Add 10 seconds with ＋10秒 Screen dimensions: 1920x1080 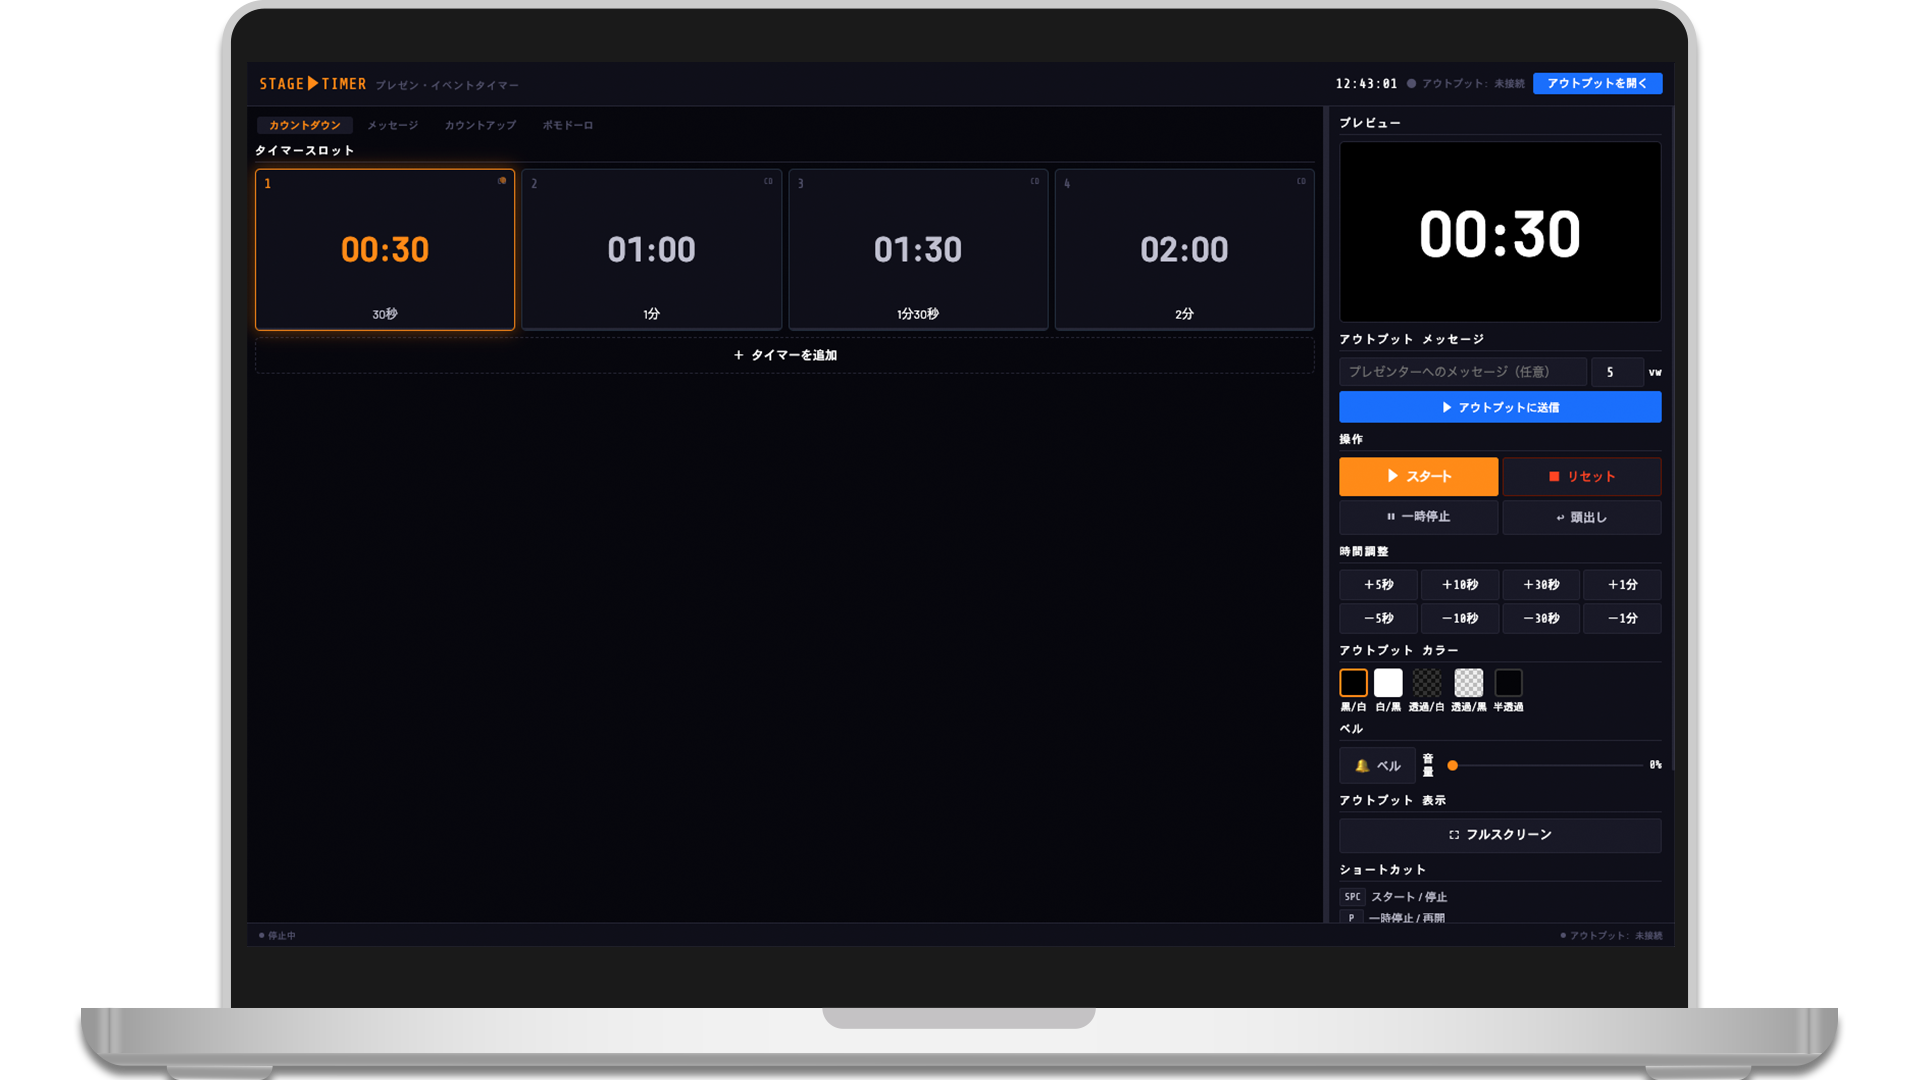click(x=1459, y=584)
